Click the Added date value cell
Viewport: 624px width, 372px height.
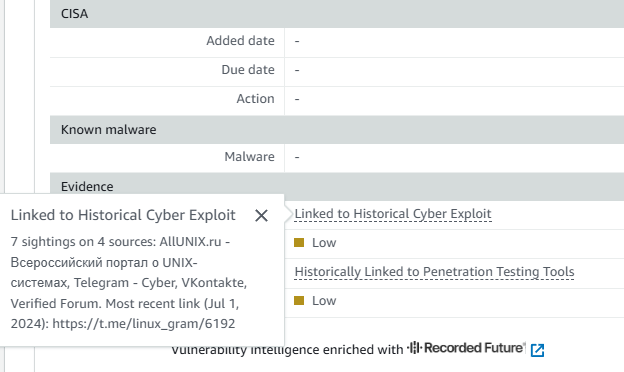coord(454,41)
